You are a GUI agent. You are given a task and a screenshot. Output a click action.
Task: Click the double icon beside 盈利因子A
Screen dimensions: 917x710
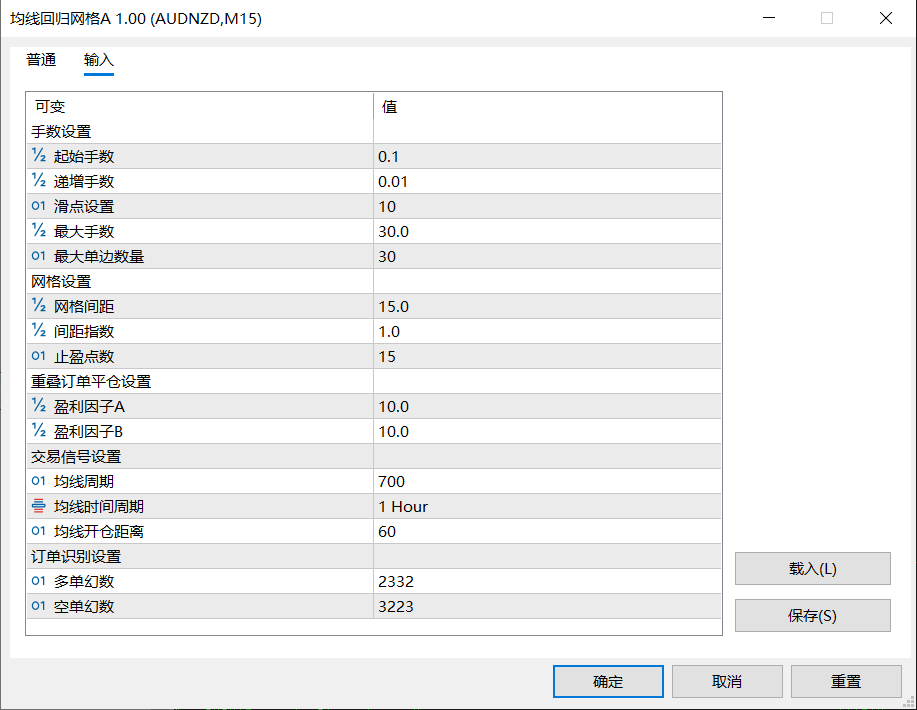click(x=39, y=406)
